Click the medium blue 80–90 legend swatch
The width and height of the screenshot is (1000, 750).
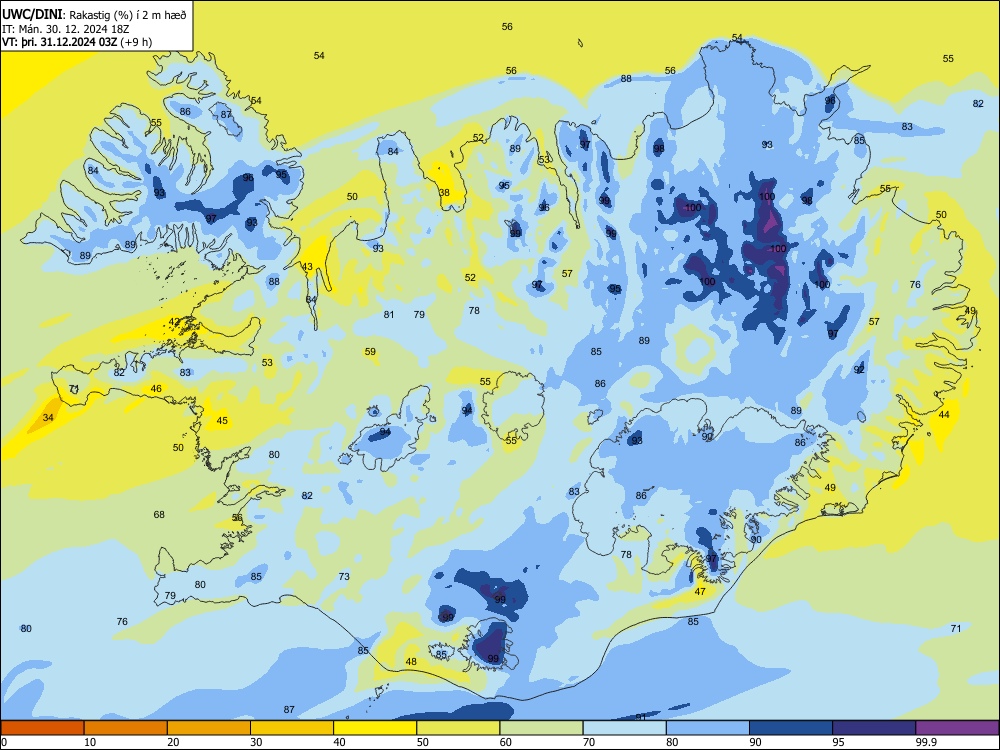pos(708,728)
